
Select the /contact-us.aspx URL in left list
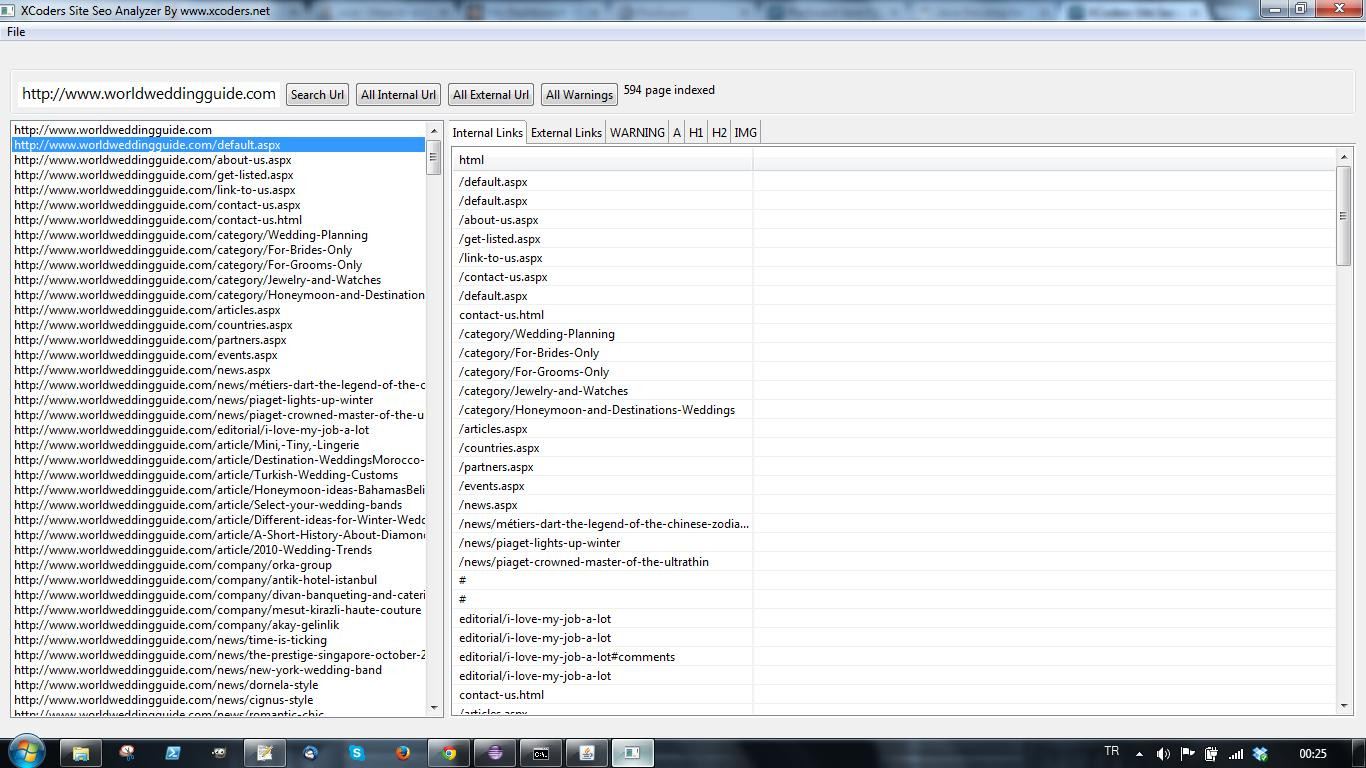219,204
